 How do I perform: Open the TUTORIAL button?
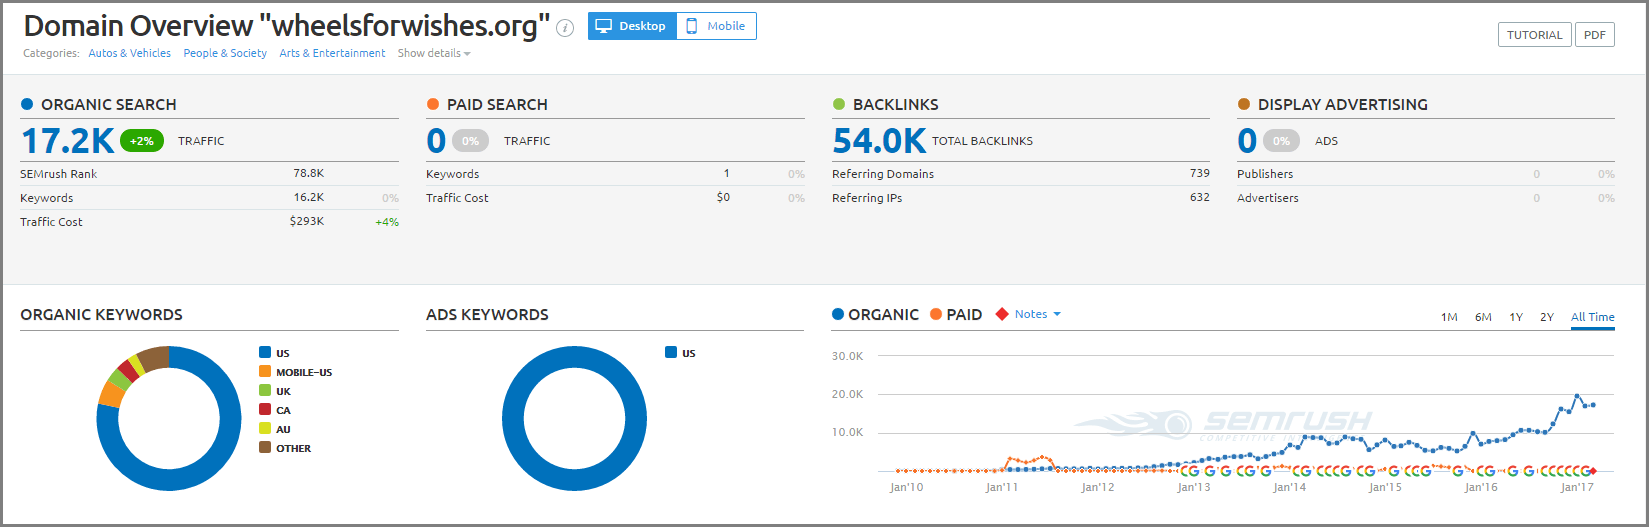(x=1534, y=35)
